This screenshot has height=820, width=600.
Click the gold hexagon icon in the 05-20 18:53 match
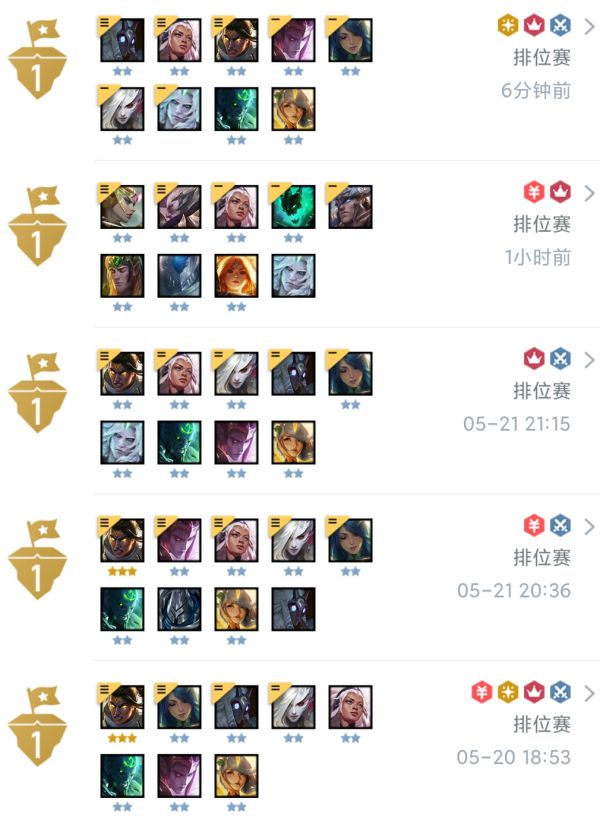[507, 692]
